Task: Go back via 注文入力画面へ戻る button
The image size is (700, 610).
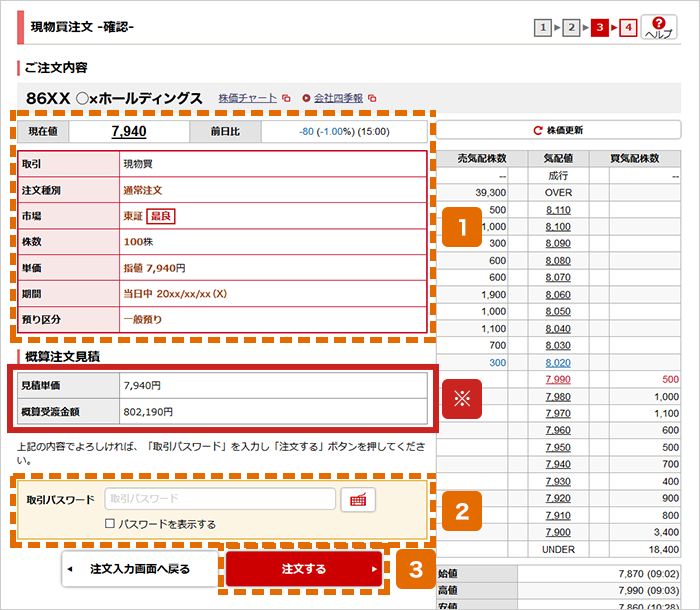Action: pyautogui.click(x=140, y=569)
